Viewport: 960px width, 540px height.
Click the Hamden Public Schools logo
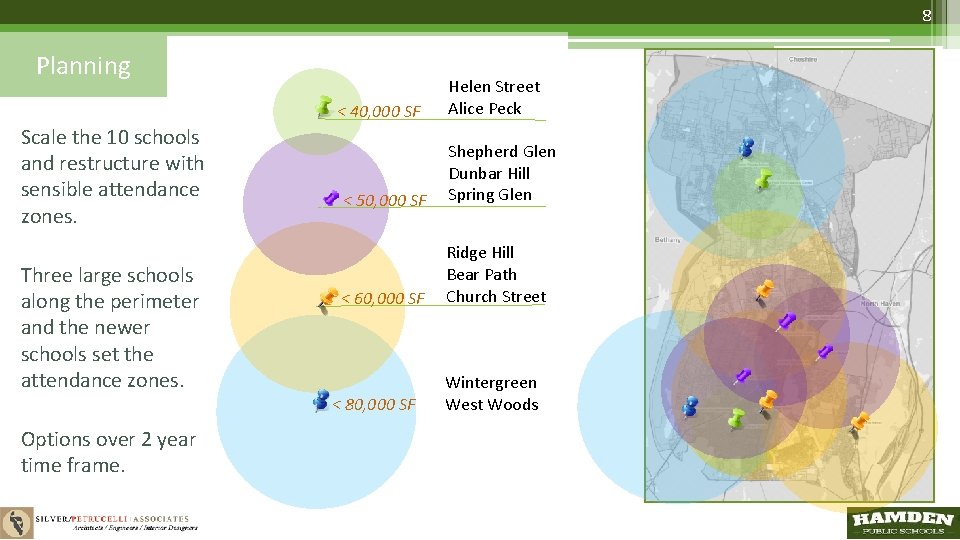pyautogui.click(x=903, y=523)
